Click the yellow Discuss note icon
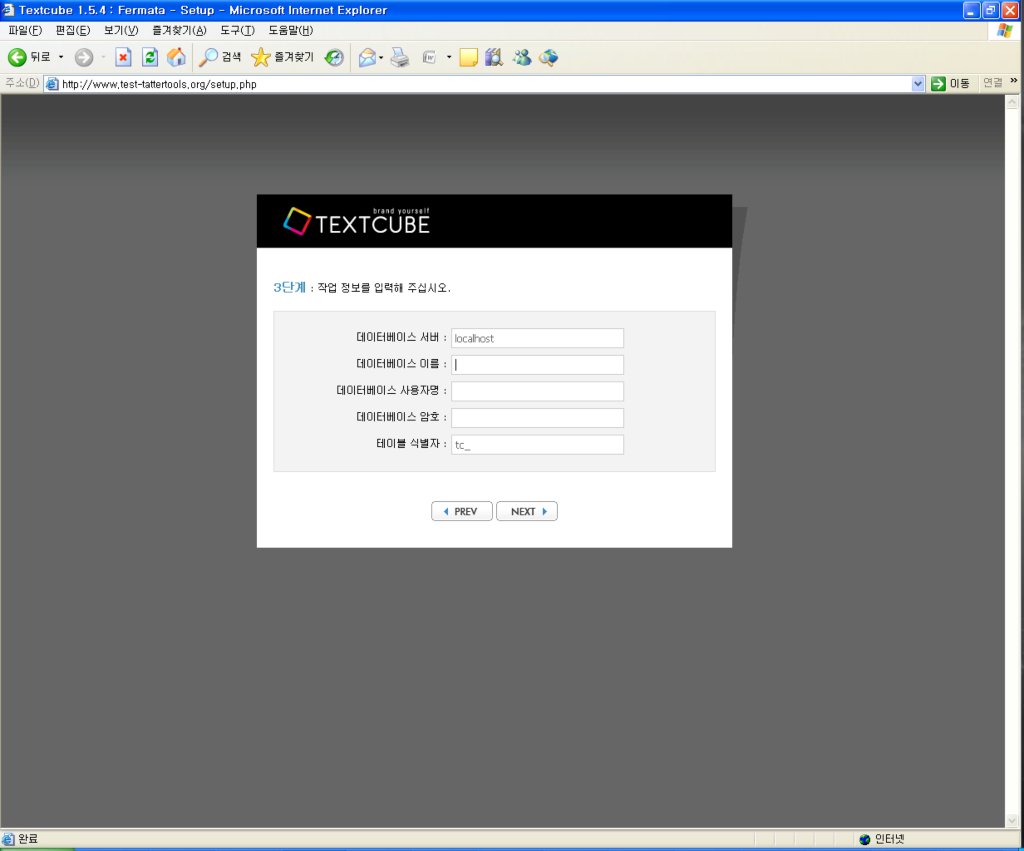This screenshot has height=851, width=1024. click(x=468, y=57)
